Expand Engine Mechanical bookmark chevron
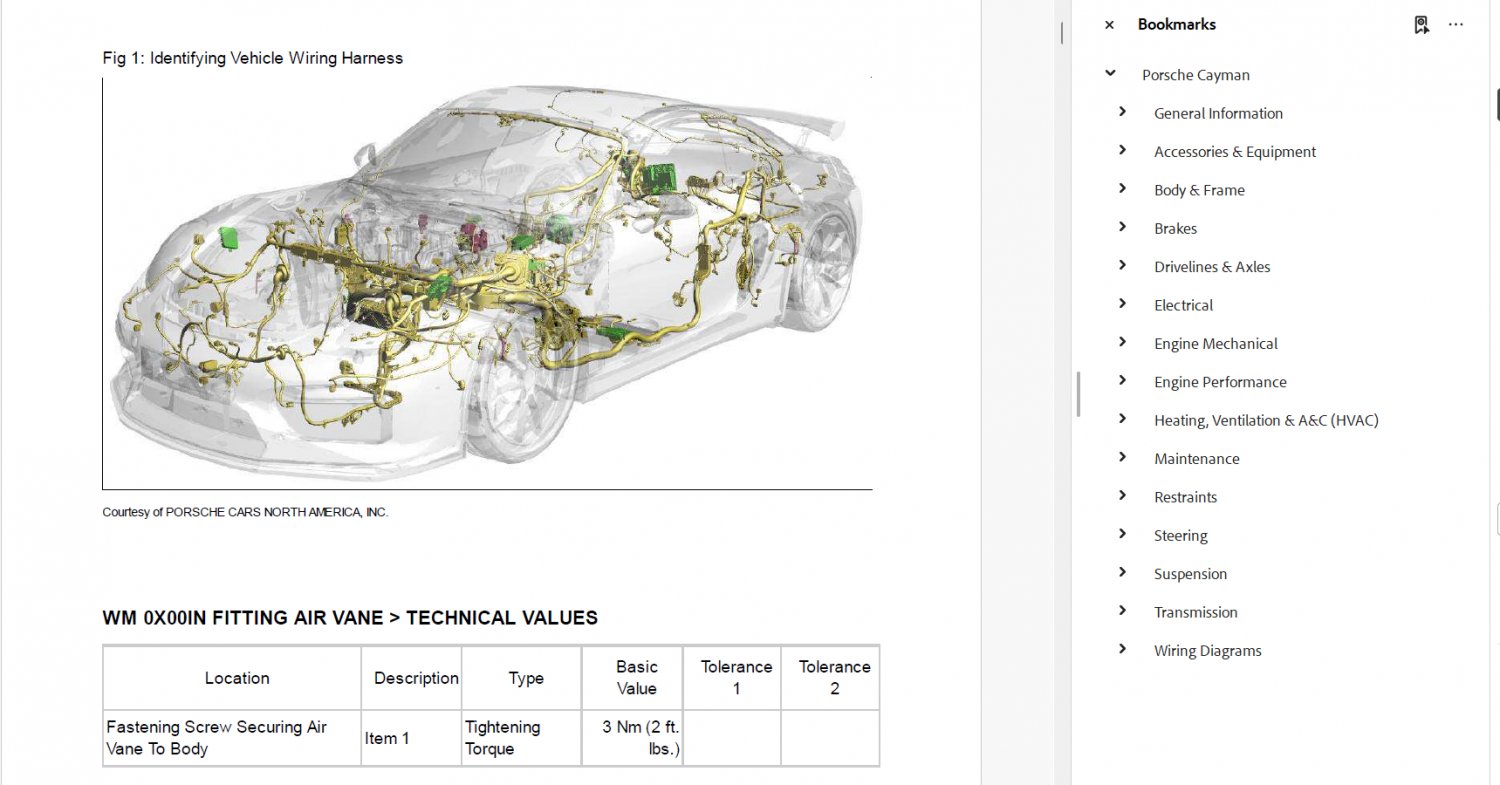The height and width of the screenshot is (785, 1500). [x=1123, y=342]
